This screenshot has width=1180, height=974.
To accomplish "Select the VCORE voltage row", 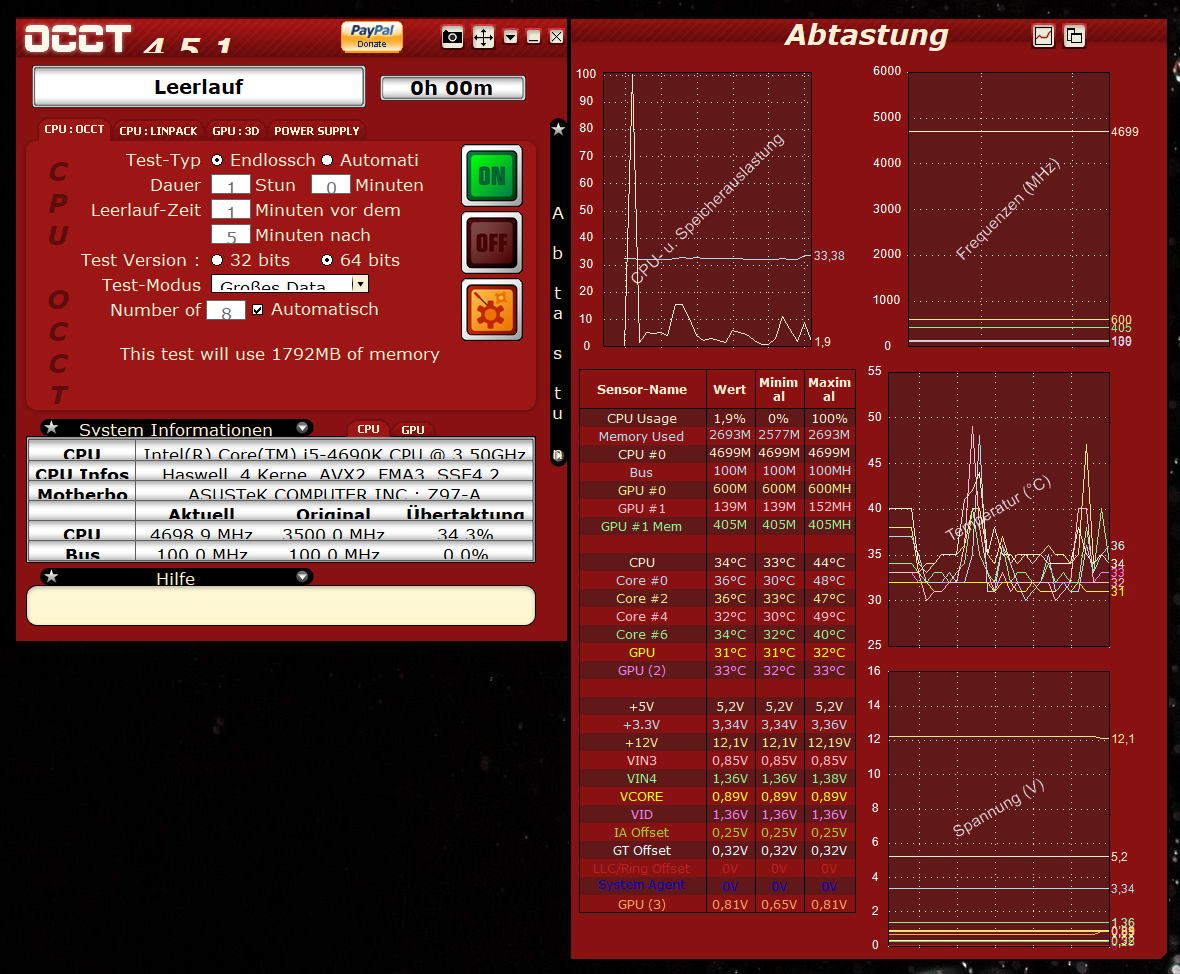I will click(717, 796).
